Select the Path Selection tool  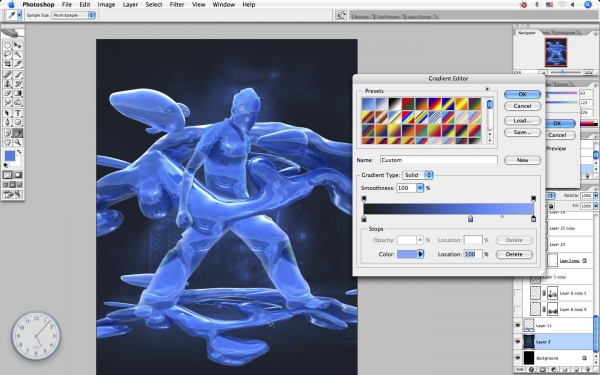coord(7,113)
